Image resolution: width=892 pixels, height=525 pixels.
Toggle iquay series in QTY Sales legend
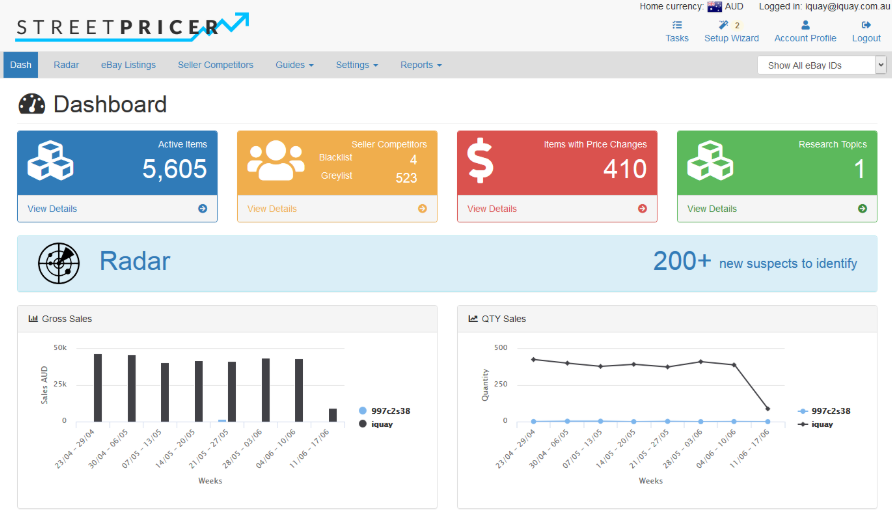pos(815,424)
